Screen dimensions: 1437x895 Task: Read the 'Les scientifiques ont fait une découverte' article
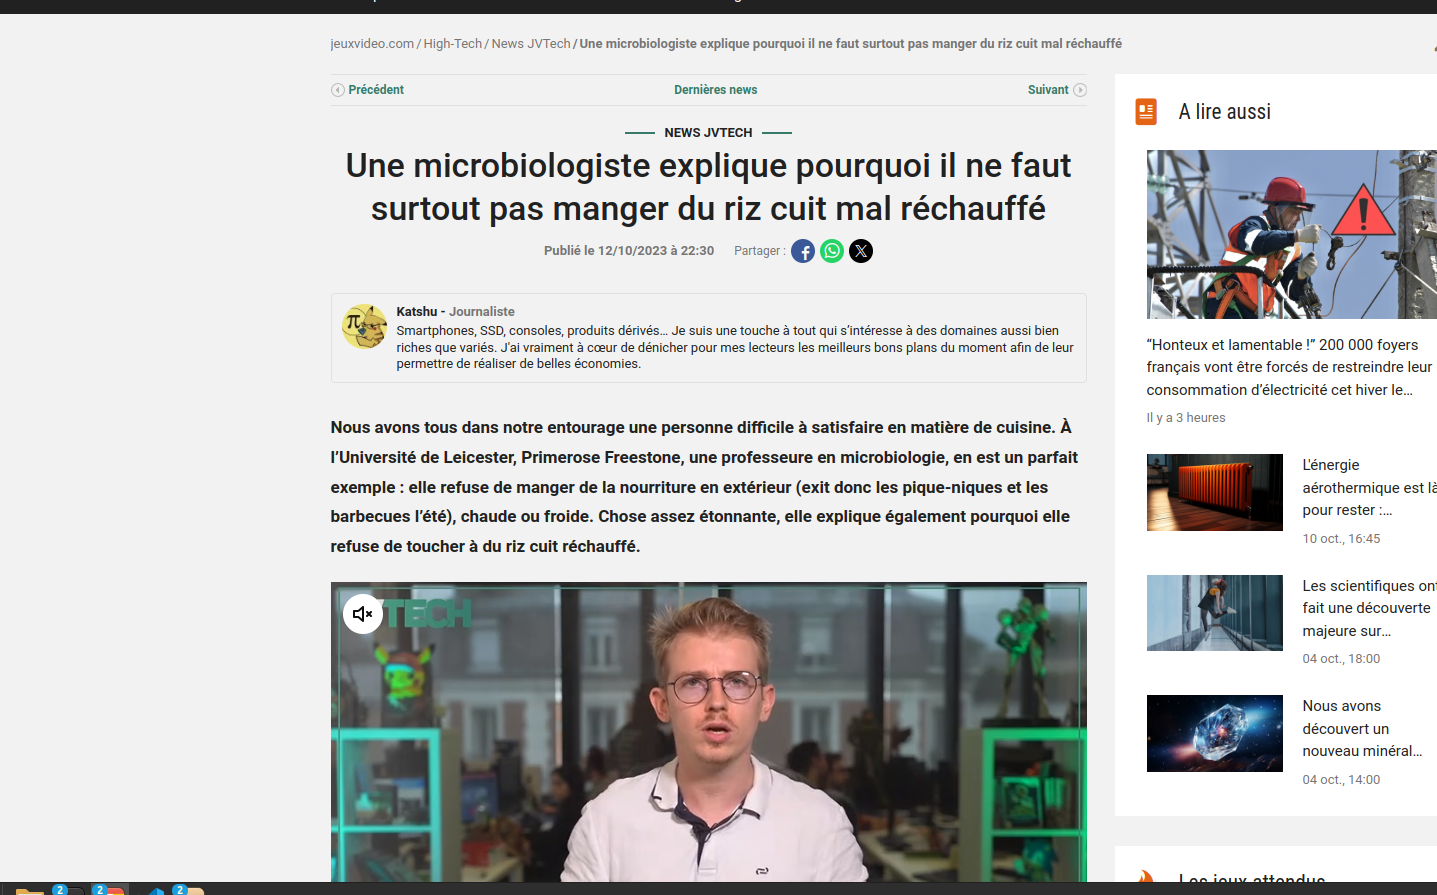[x=1369, y=608]
